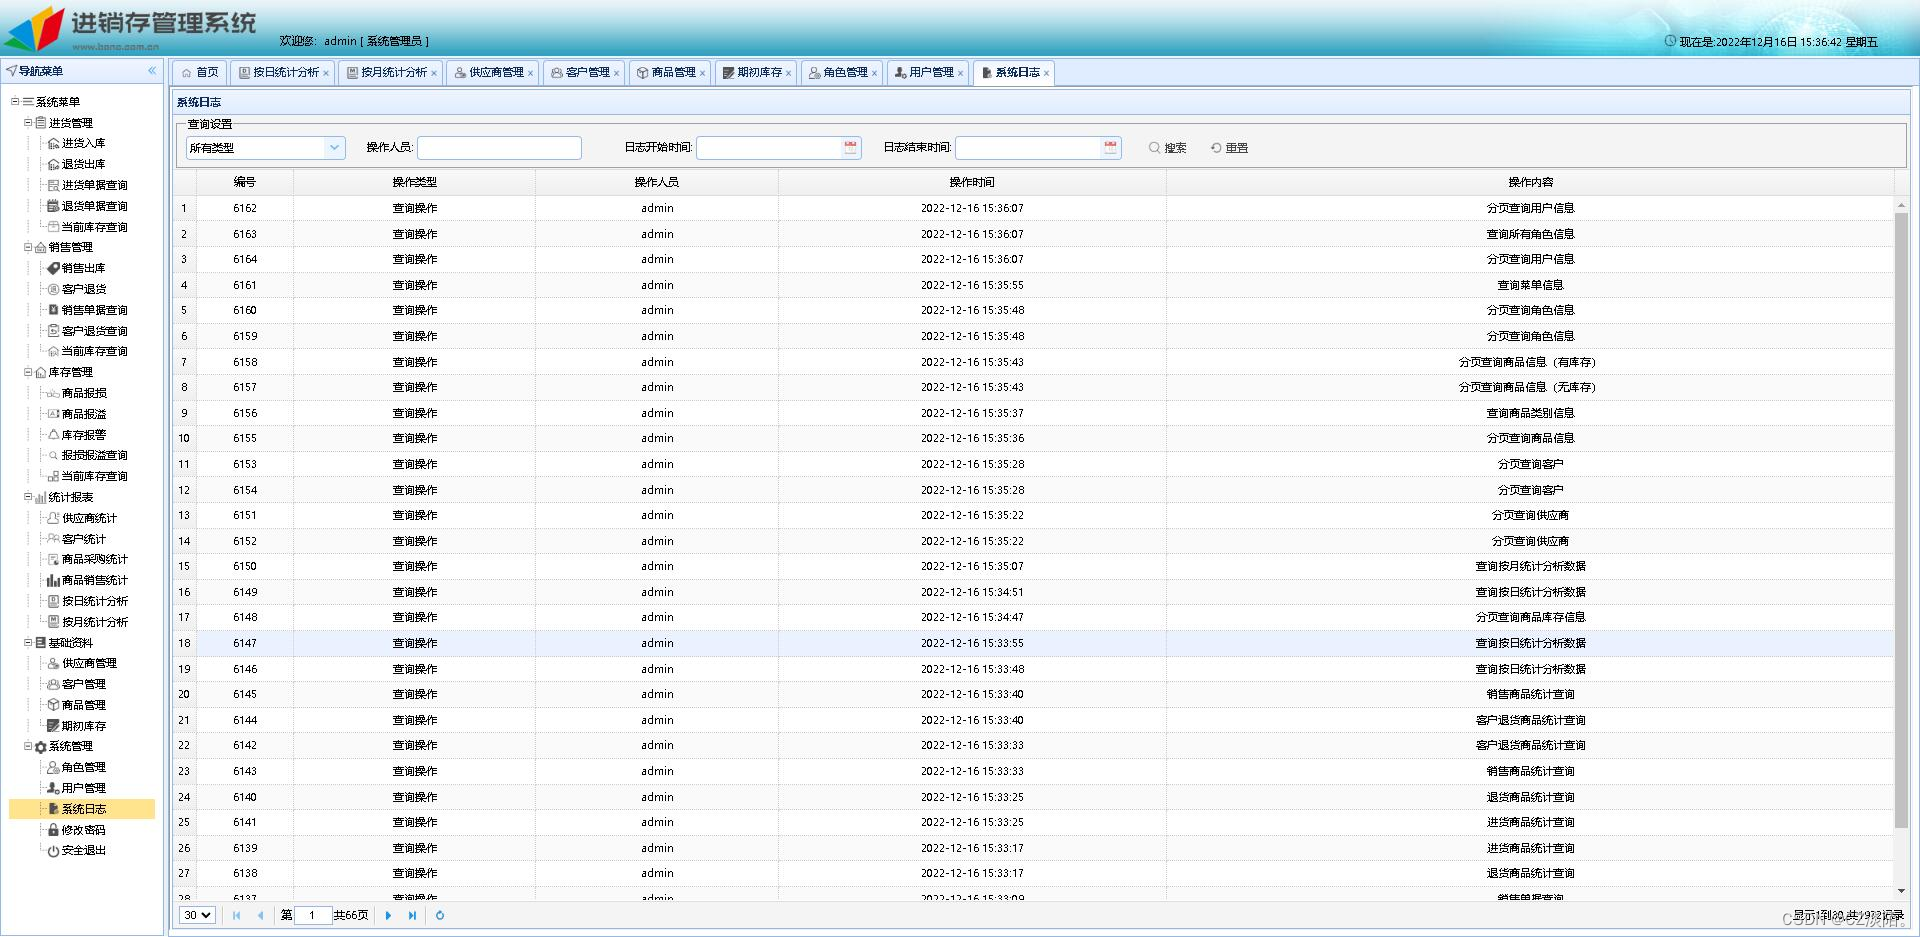
Task: Open the page size 30 selector
Action: point(197,915)
